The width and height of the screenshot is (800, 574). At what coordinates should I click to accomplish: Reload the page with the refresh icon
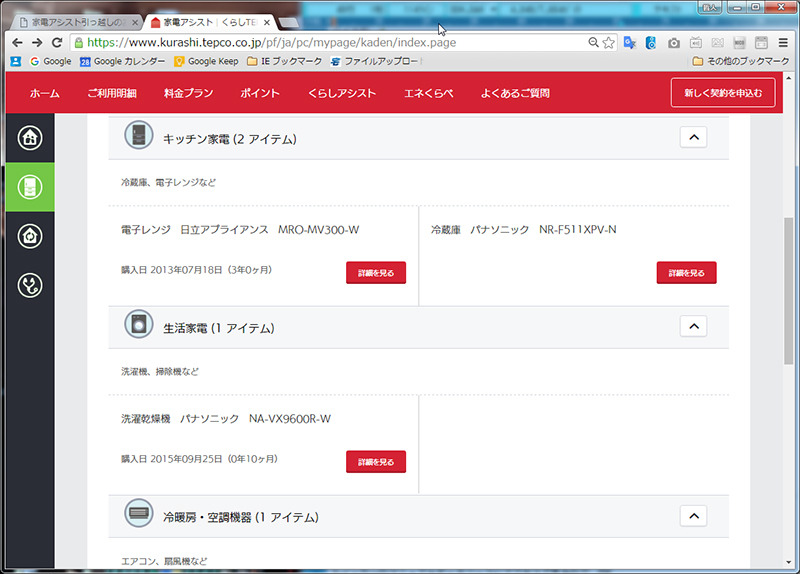(x=57, y=42)
